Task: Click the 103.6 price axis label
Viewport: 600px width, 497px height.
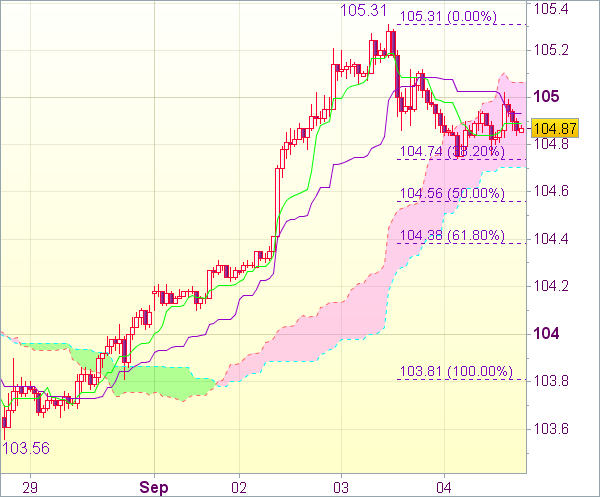Action: tap(551, 429)
